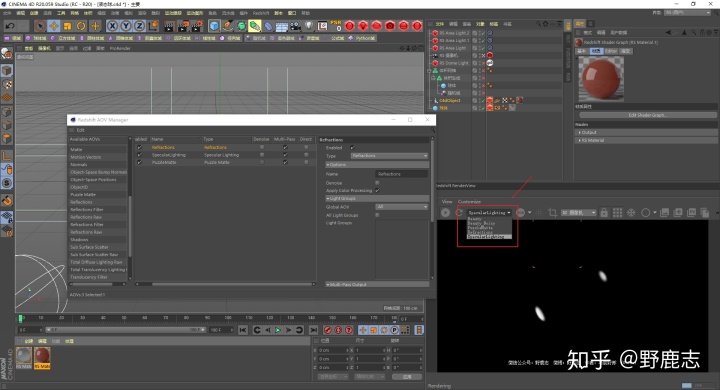Viewport: 720px width, 390px height.
Task: Toggle the Y axis lock
Action: (126, 26)
